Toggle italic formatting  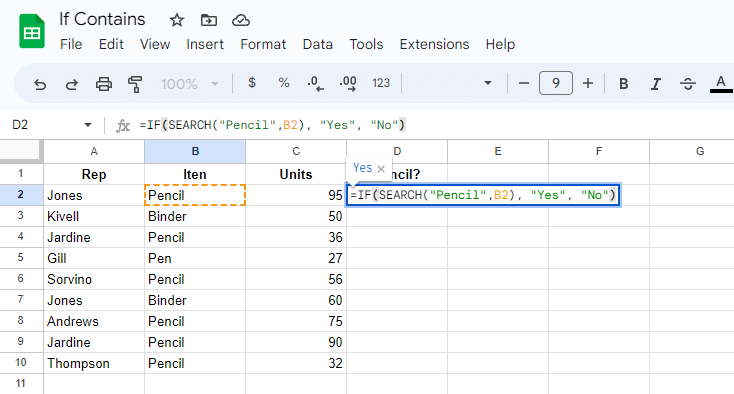(x=656, y=84)
